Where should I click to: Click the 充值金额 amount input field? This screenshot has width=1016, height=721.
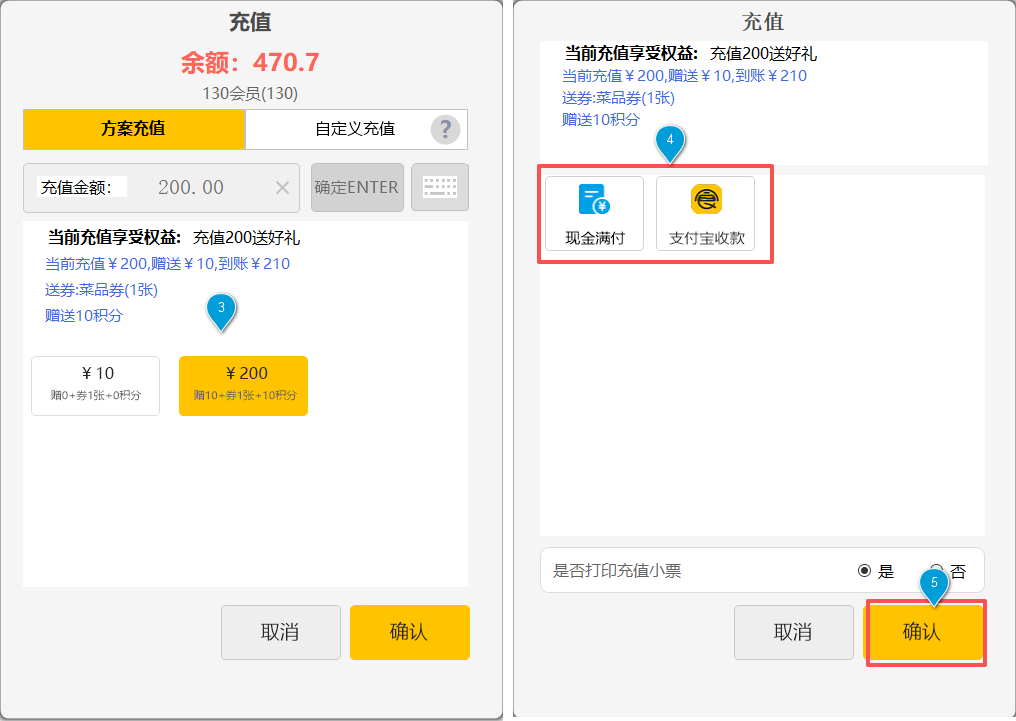tap(190, 188)
